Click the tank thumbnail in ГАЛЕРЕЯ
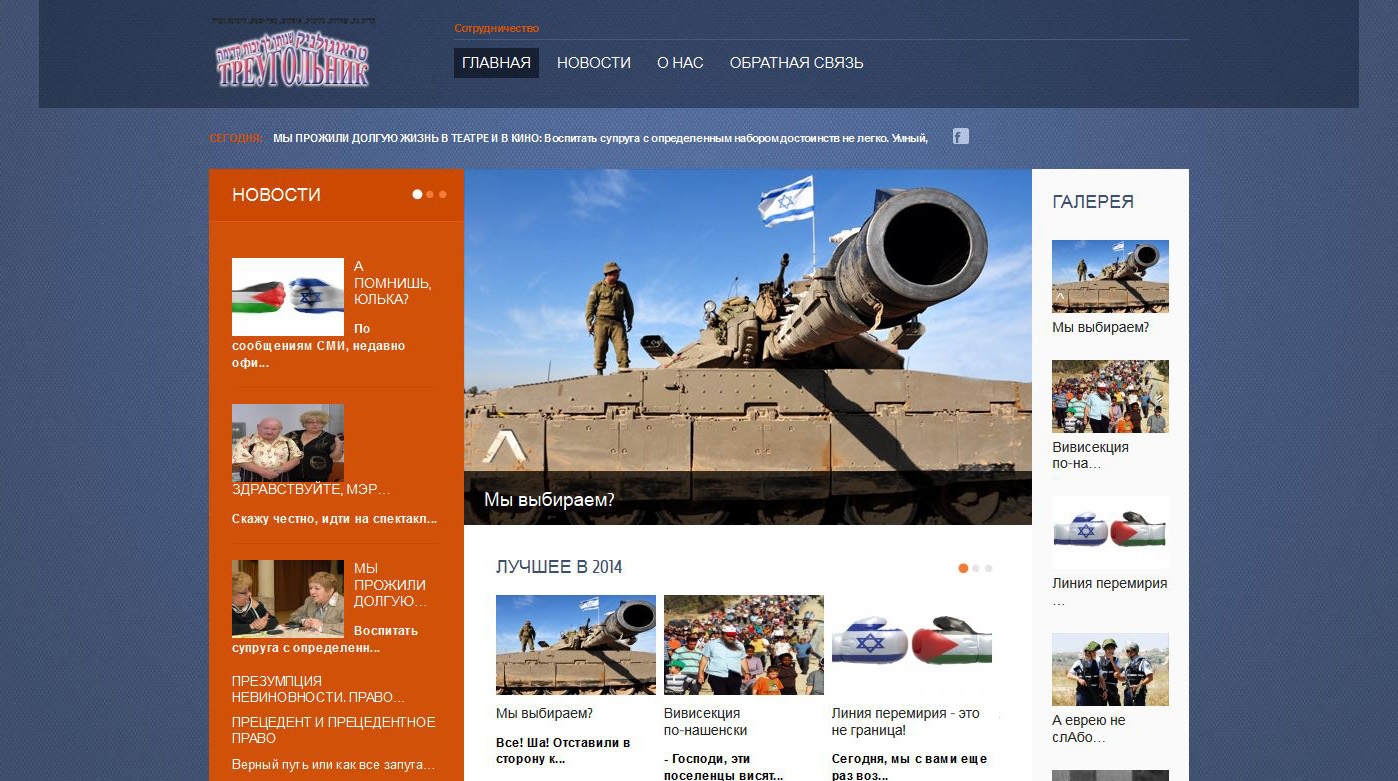 coord(1110,276)
